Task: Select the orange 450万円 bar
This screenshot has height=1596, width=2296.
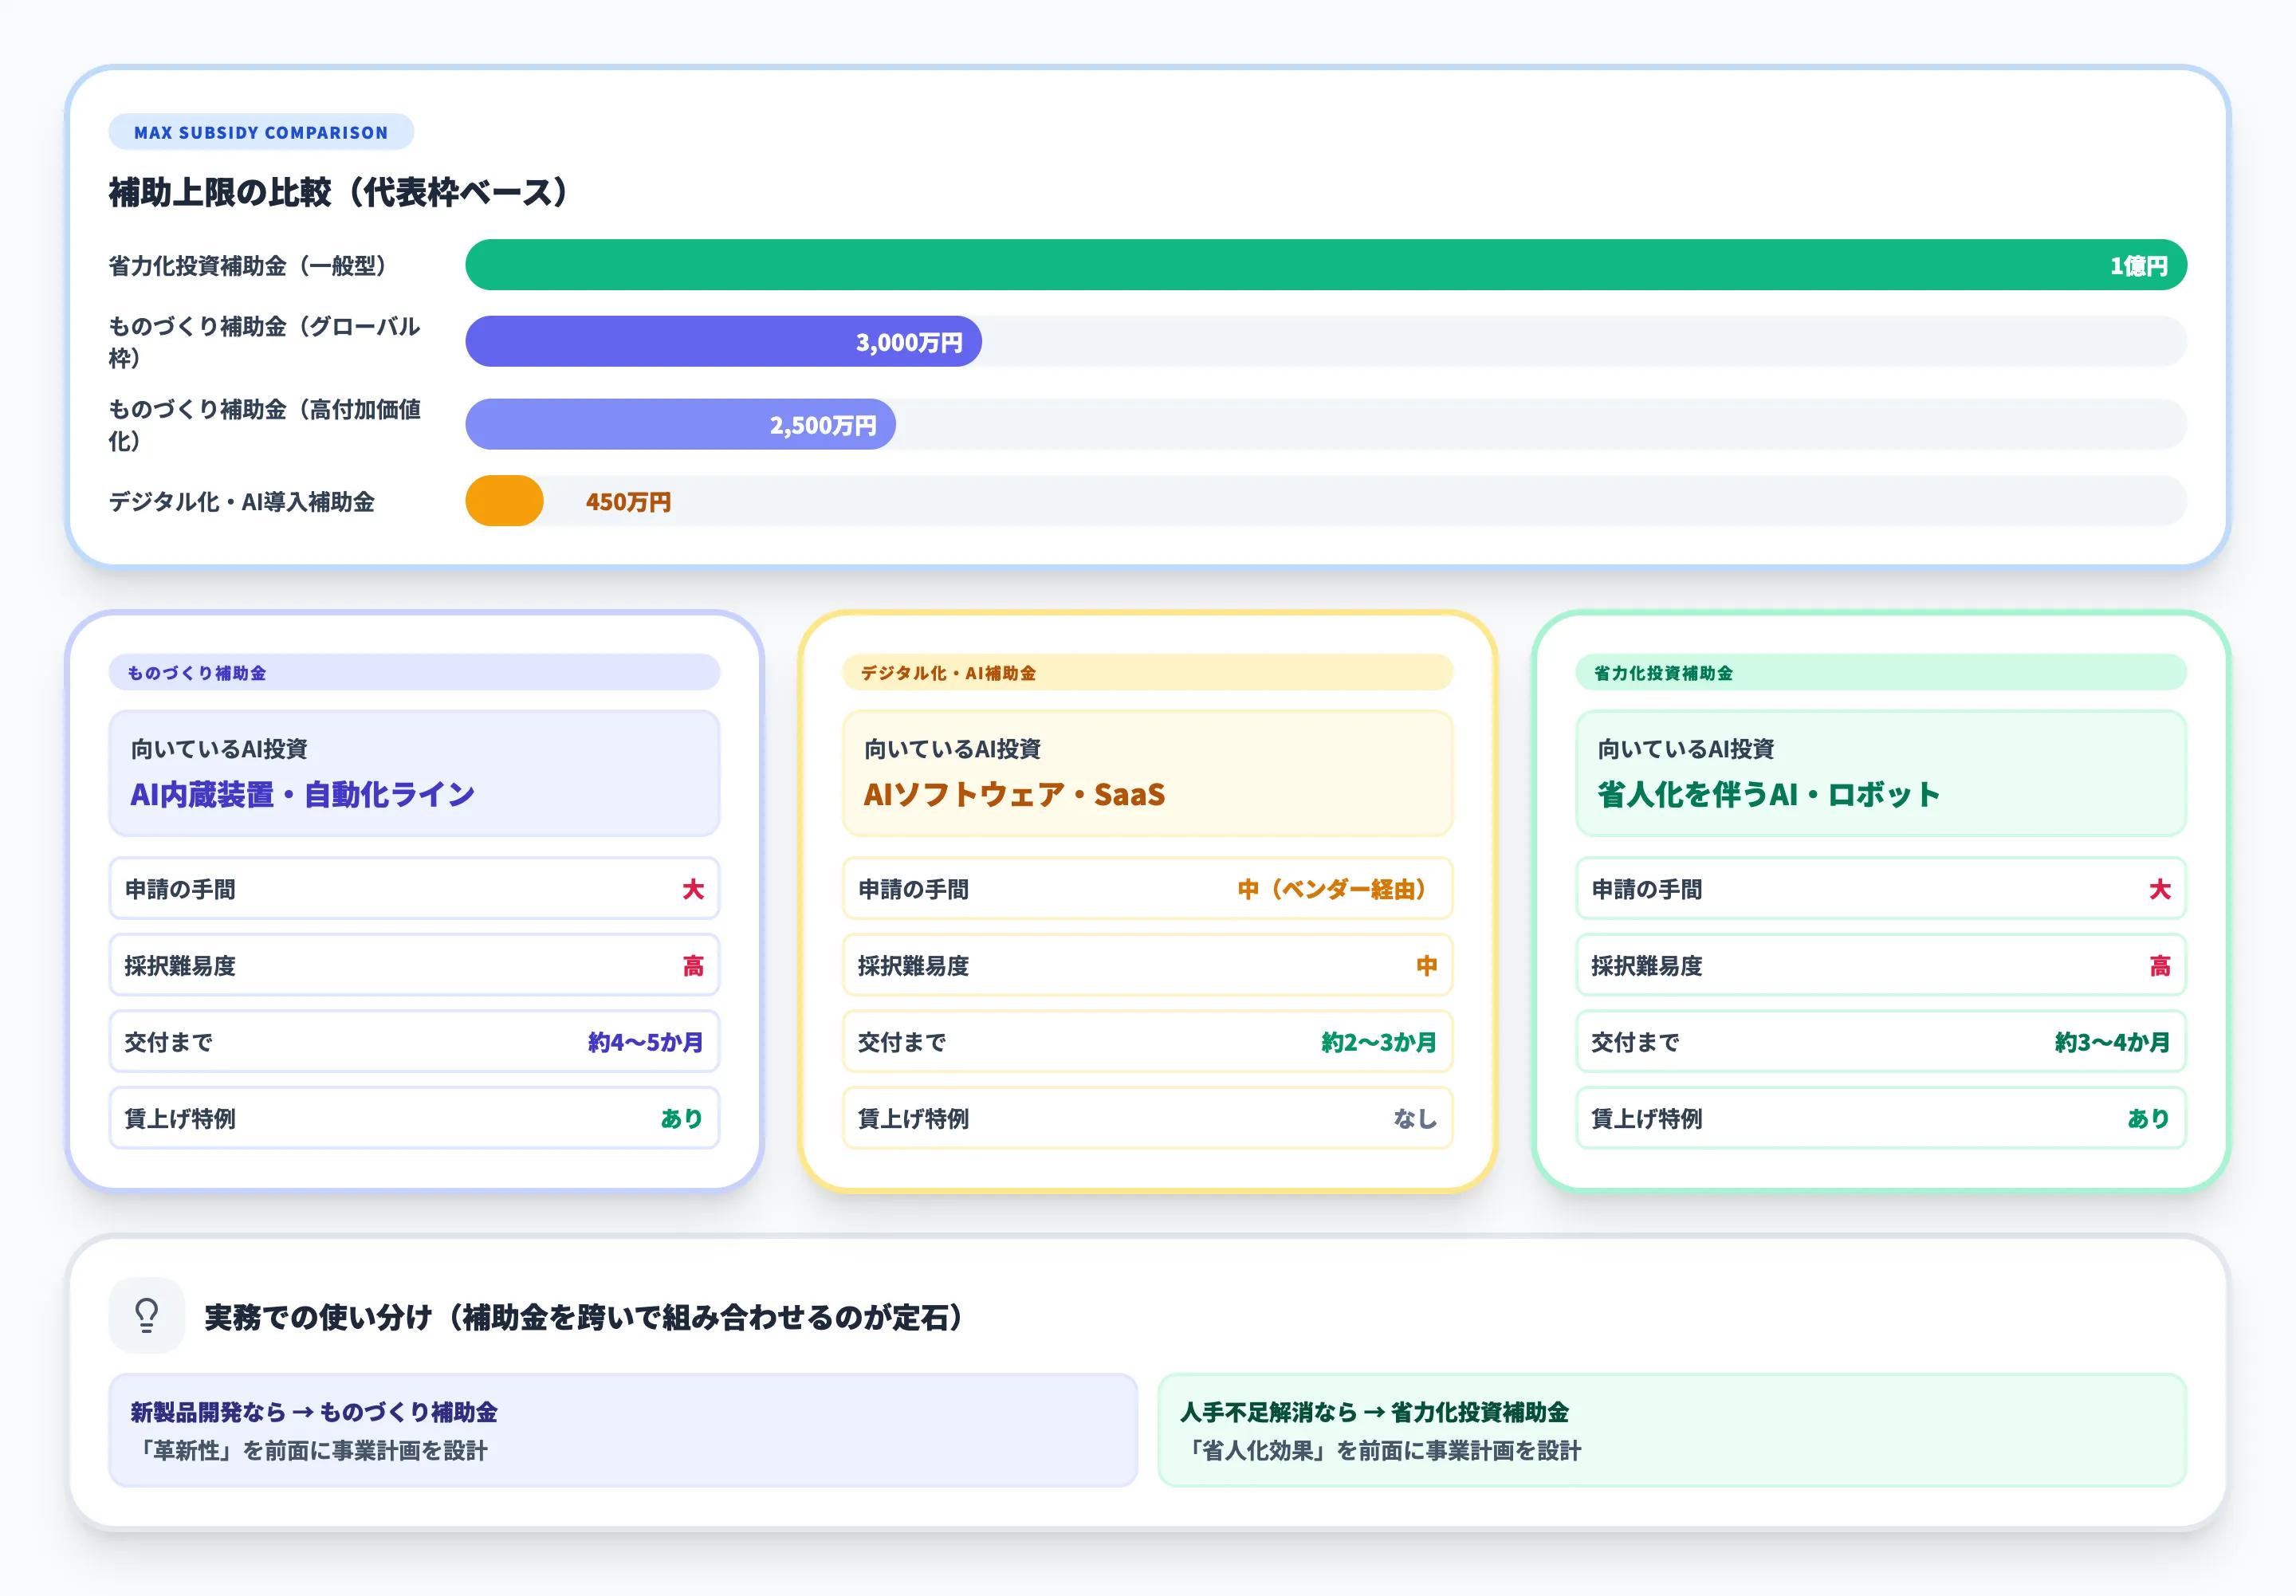Action: click(504, 501)
